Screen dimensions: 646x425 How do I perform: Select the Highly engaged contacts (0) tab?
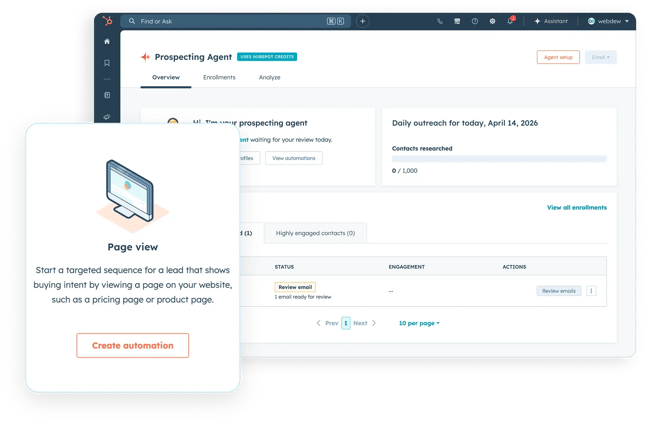point(315,233)
